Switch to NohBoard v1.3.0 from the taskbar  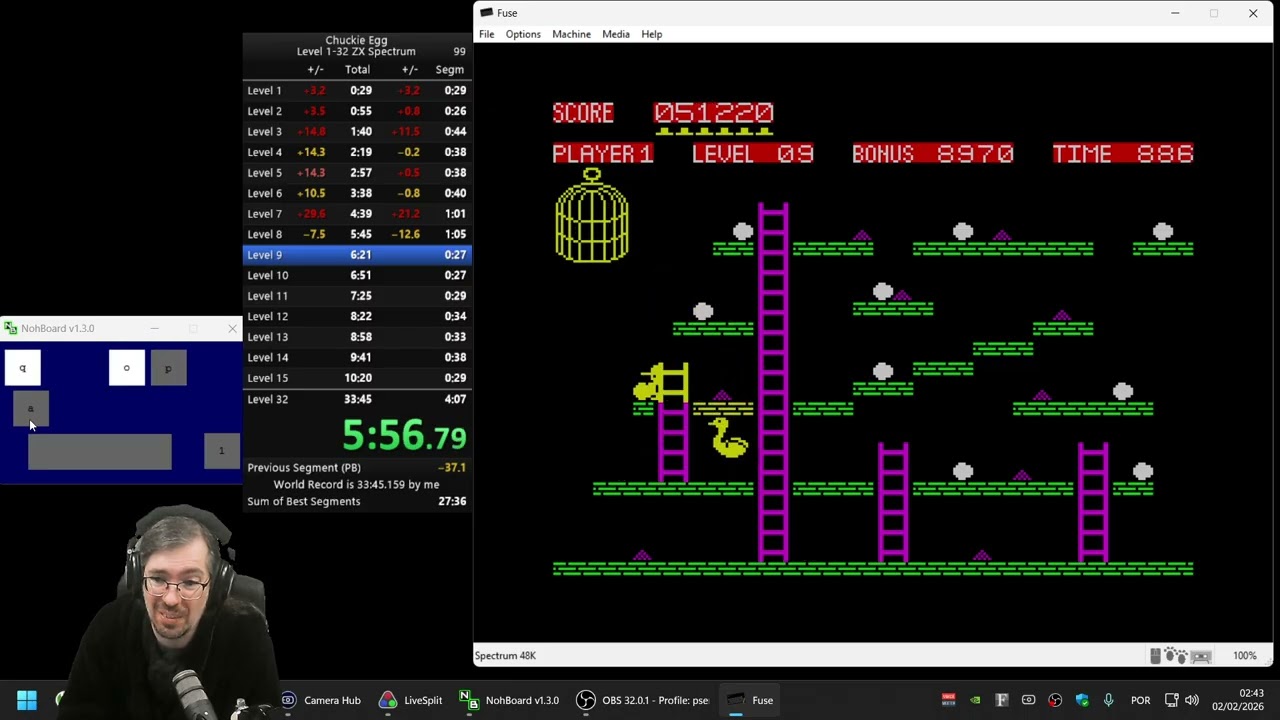coord(509,700)
